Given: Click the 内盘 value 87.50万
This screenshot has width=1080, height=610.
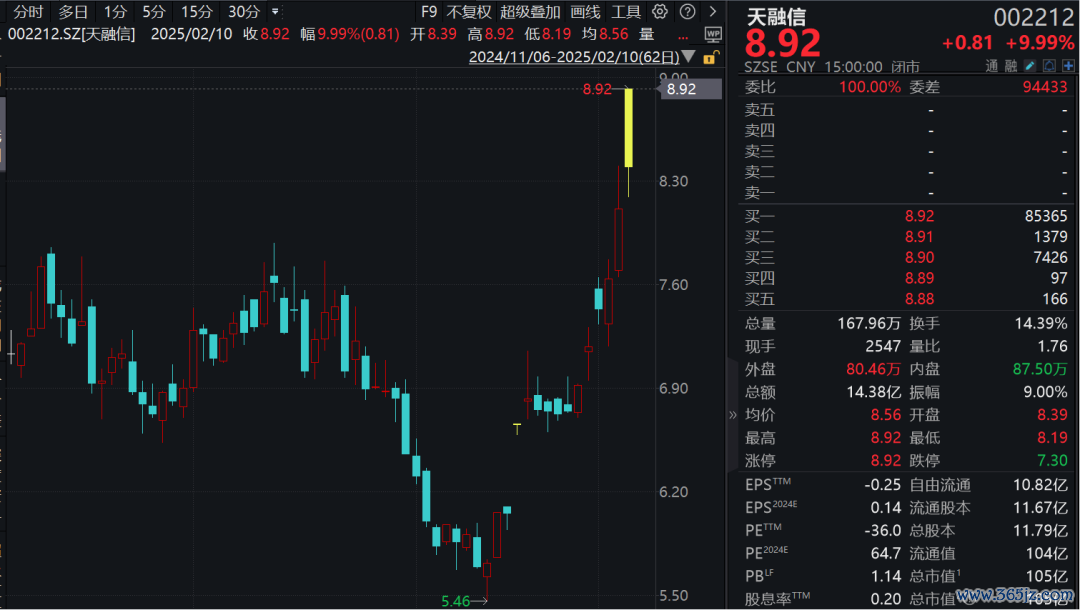Looking at the screenshot, I should pos(1040,369).
